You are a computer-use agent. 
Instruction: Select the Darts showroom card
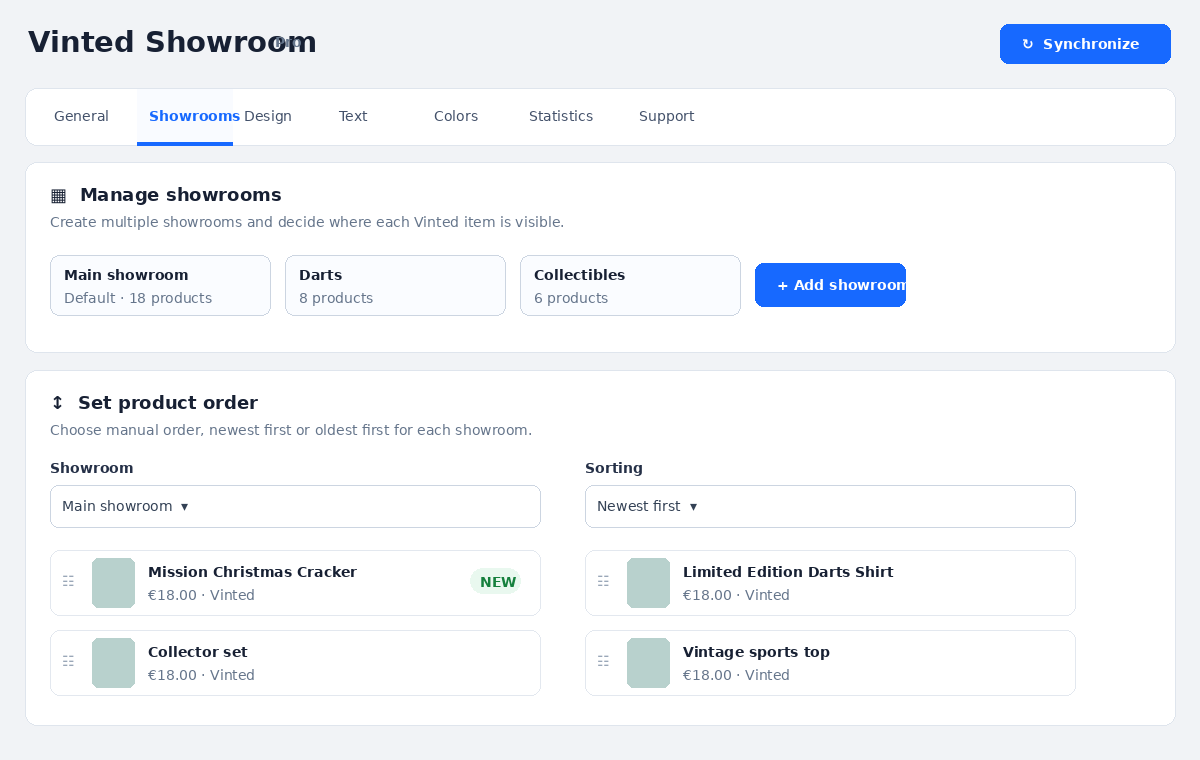tap(395, 285)
